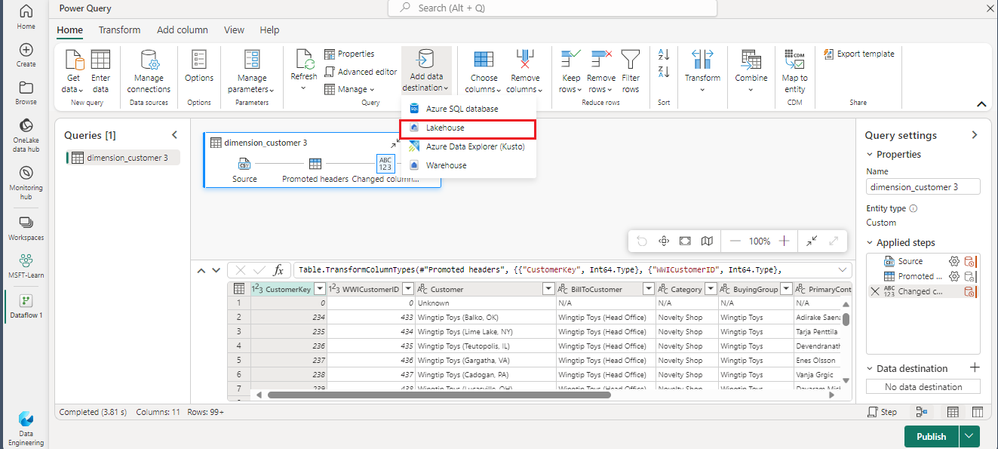Open the Advanced editor

click(x=361, y=72)
